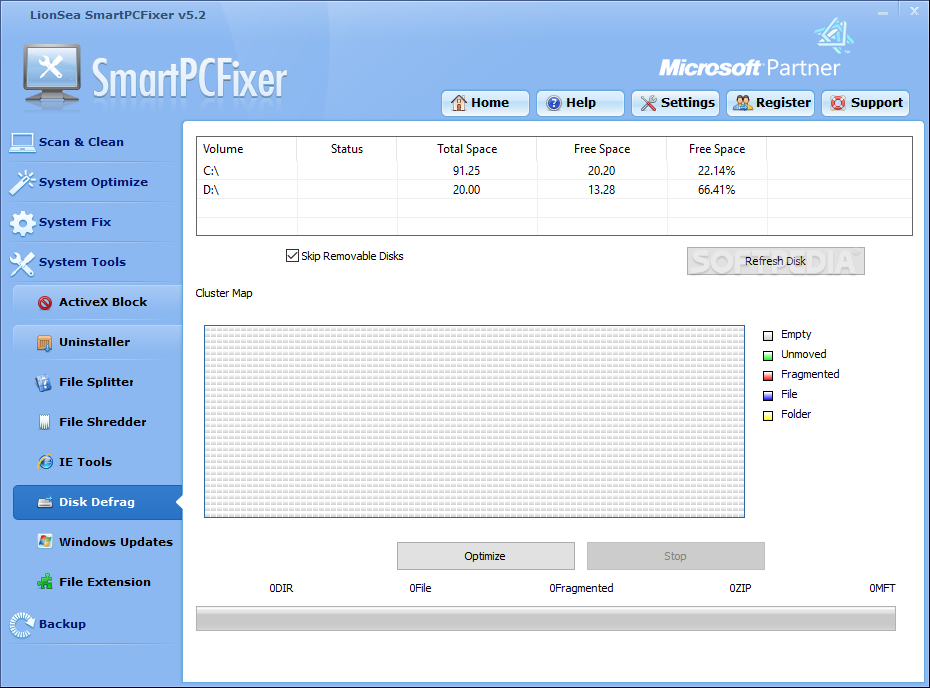Click the Help question mark icon

tap(553, 103)
